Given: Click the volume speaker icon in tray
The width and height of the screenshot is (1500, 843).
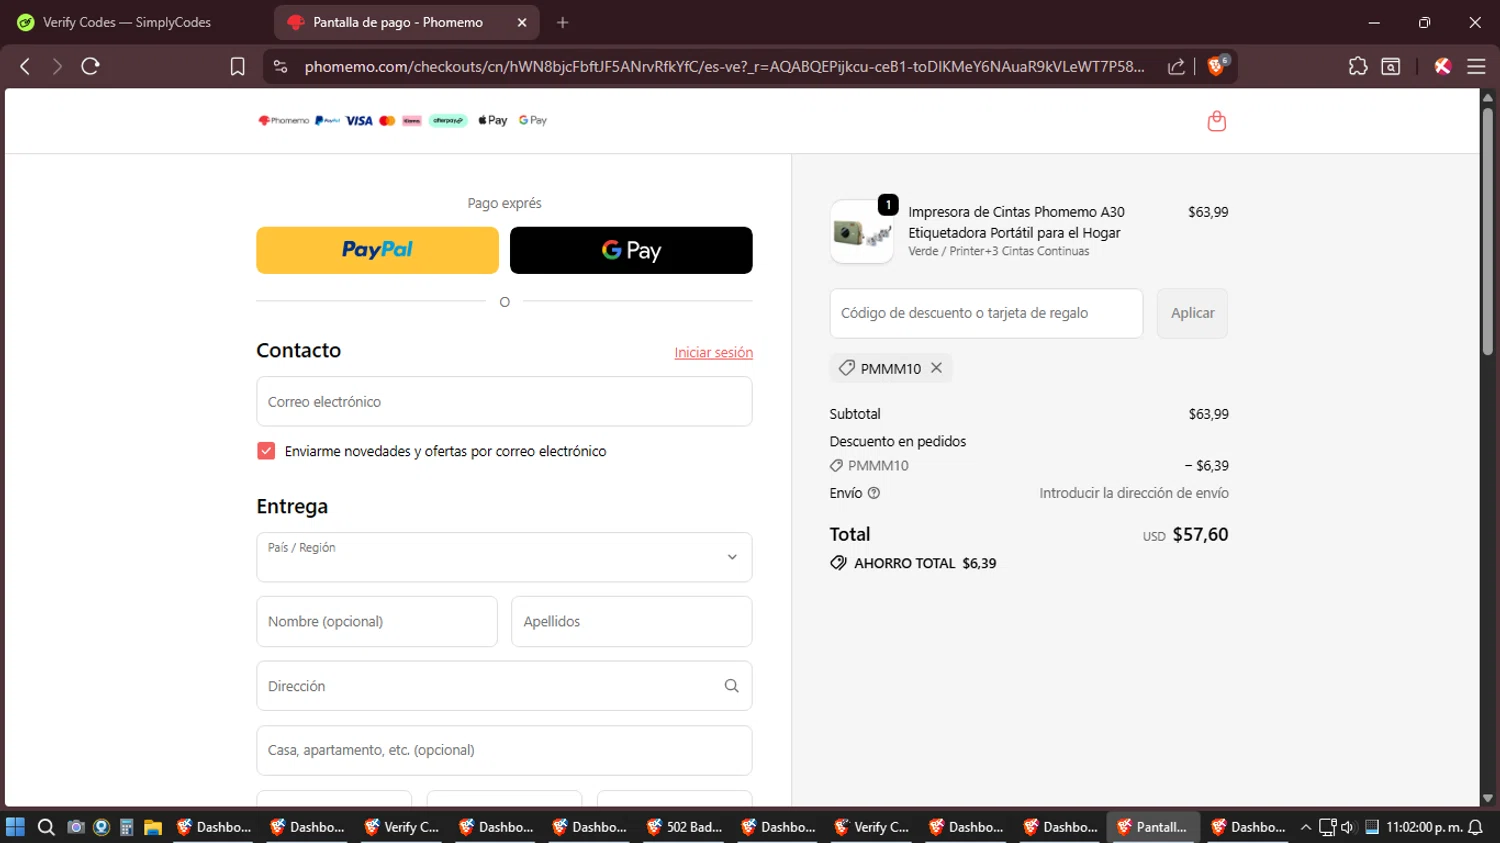Looking at the screenshot, I should point(1347,827).
